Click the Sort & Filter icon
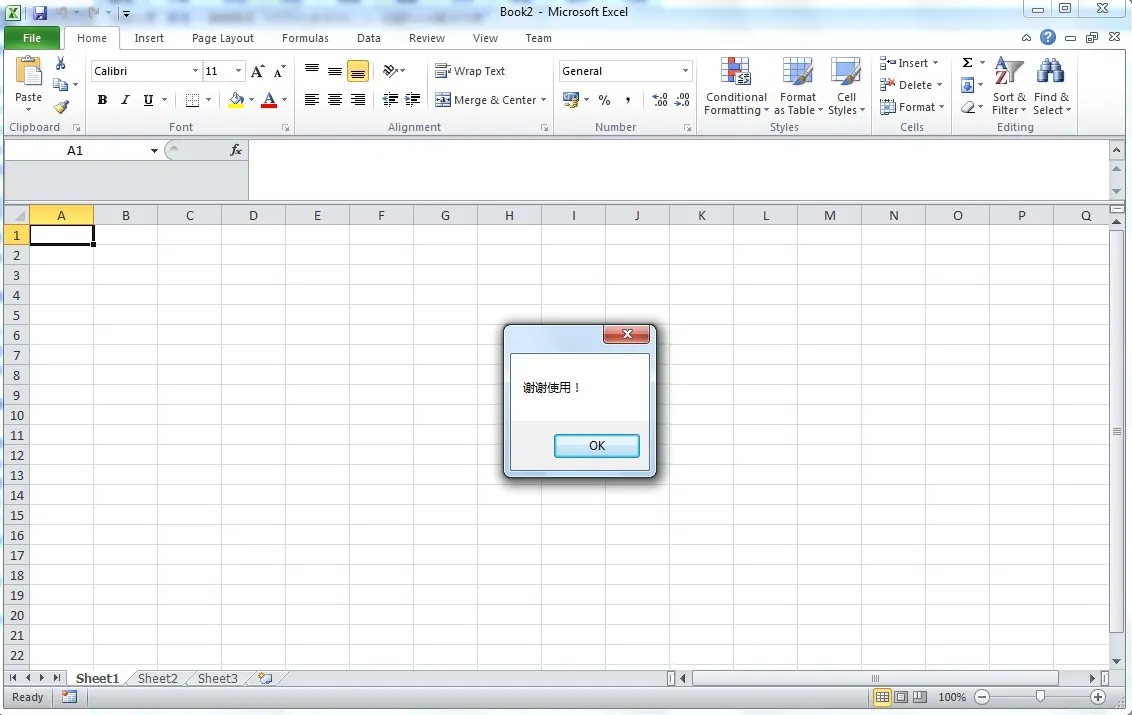Screen dimensions: 1132x715 point(1009,87)
